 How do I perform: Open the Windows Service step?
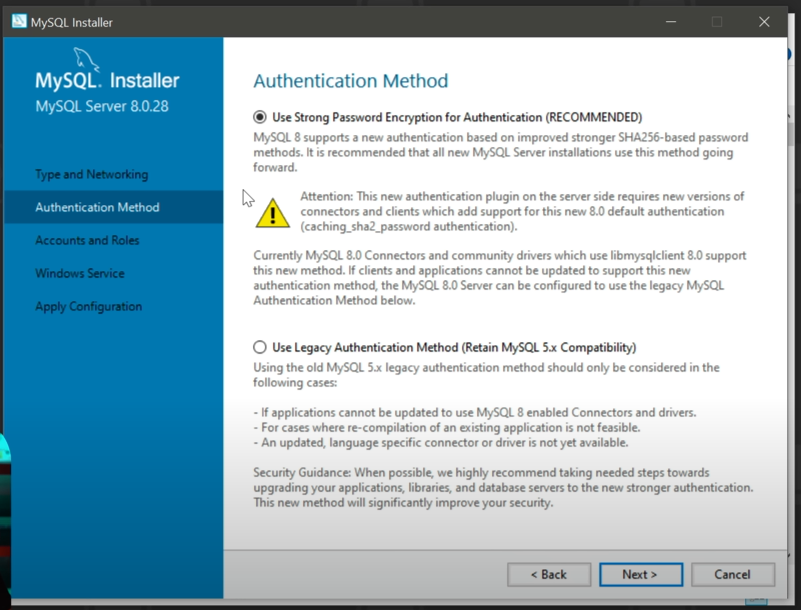pos(80,273)
